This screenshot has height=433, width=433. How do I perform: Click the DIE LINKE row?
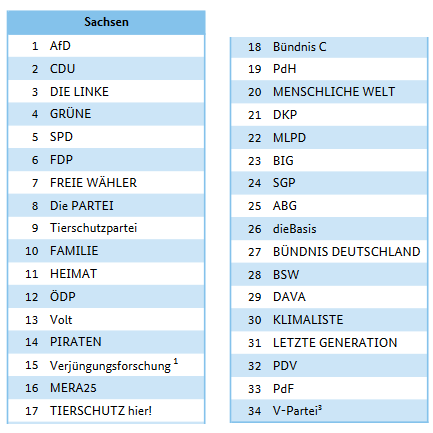coord(106,91)
